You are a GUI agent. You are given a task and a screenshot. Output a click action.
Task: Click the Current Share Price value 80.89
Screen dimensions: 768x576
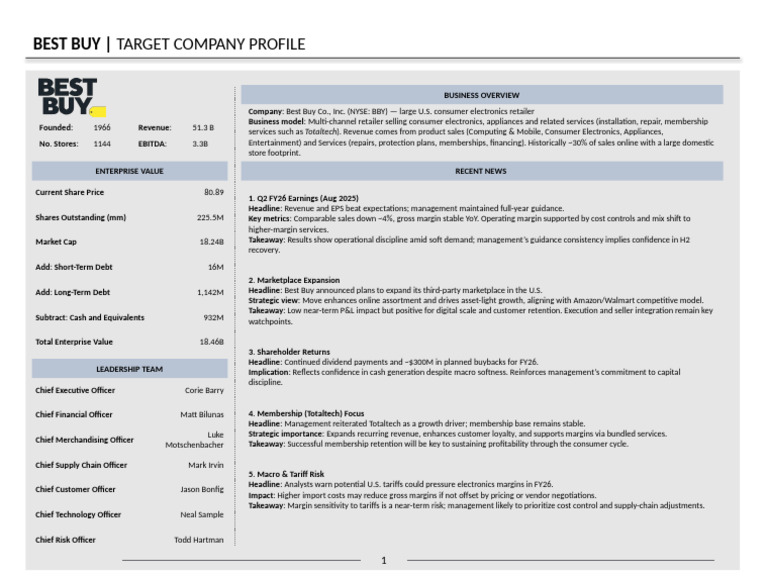214,192
